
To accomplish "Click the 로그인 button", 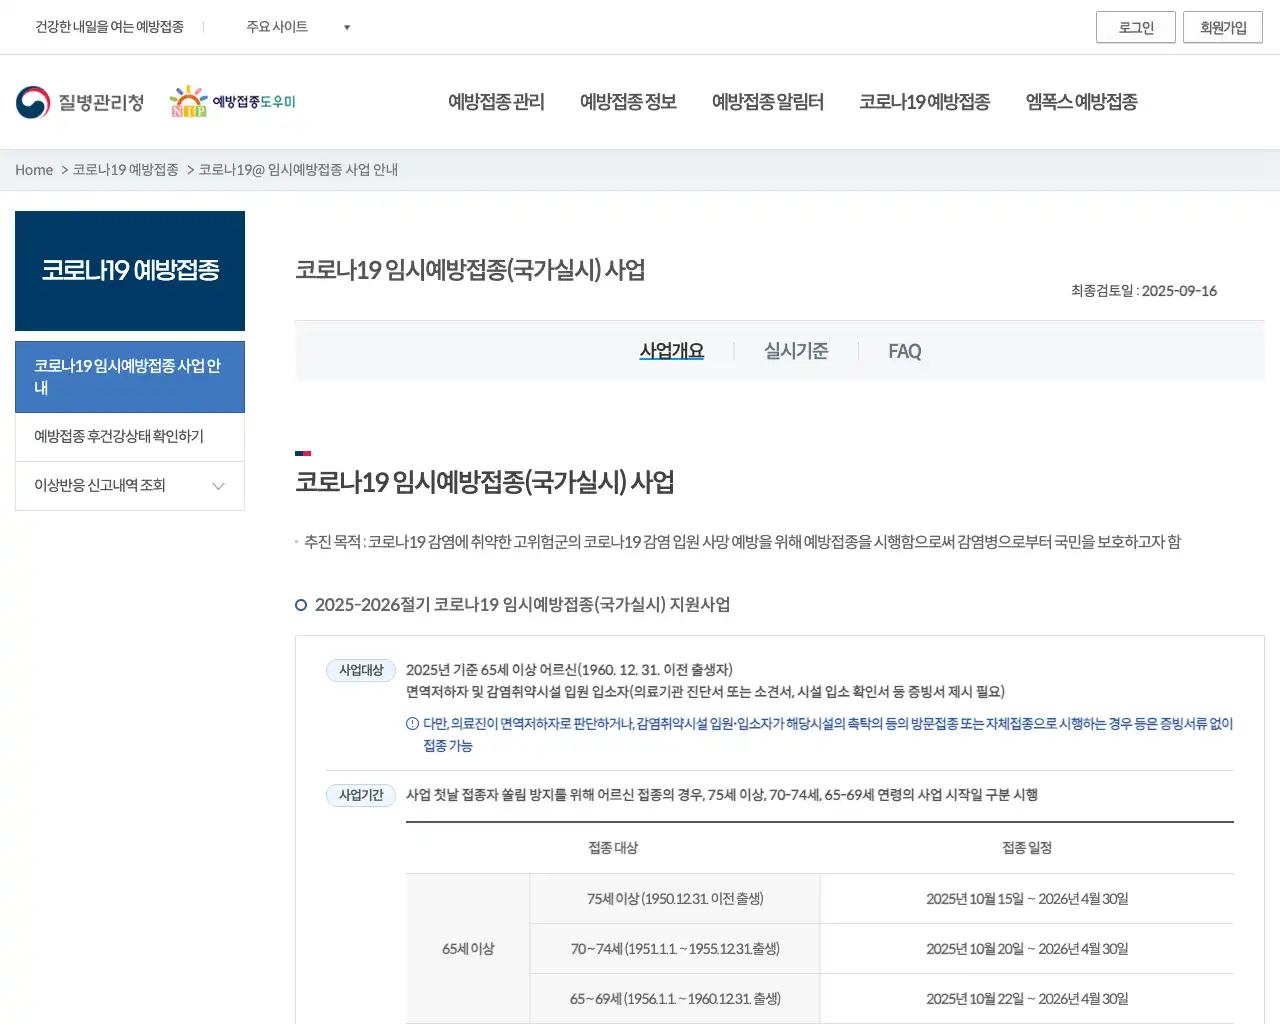I will click(x=1136, y=27).
